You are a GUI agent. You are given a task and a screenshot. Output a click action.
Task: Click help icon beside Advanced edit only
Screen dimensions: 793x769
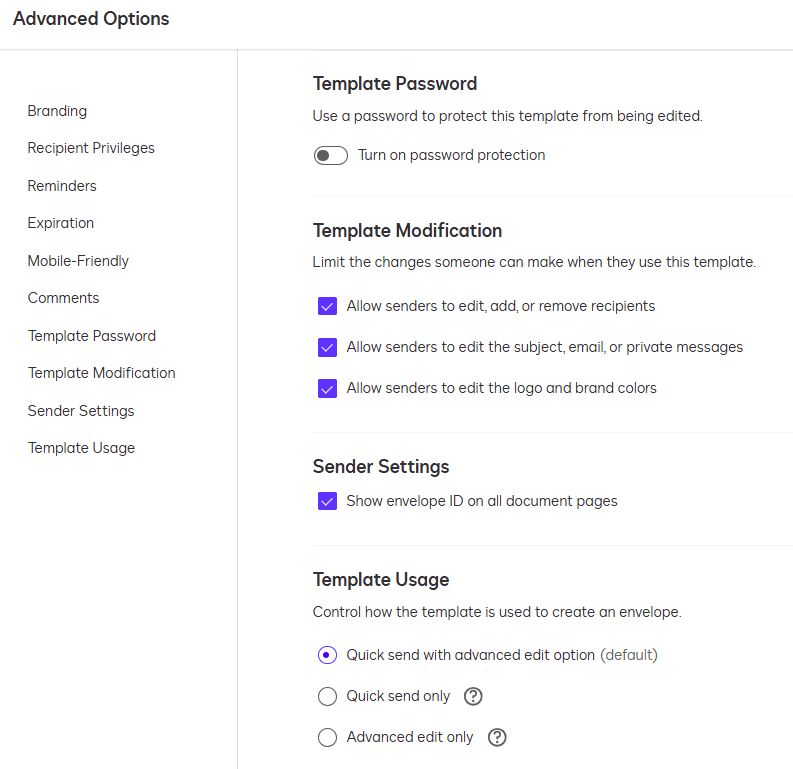pyautogui.click(x=497, y=737)
